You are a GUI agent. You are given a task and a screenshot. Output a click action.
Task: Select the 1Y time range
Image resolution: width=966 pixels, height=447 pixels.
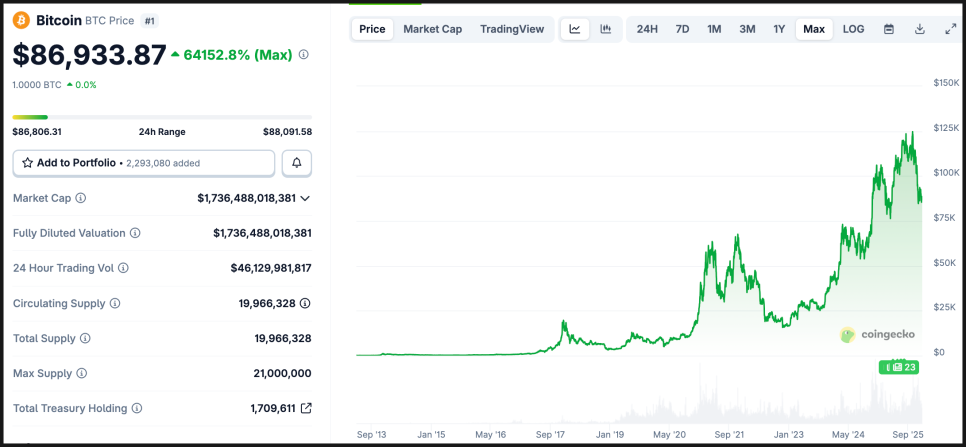pos(779,29)
